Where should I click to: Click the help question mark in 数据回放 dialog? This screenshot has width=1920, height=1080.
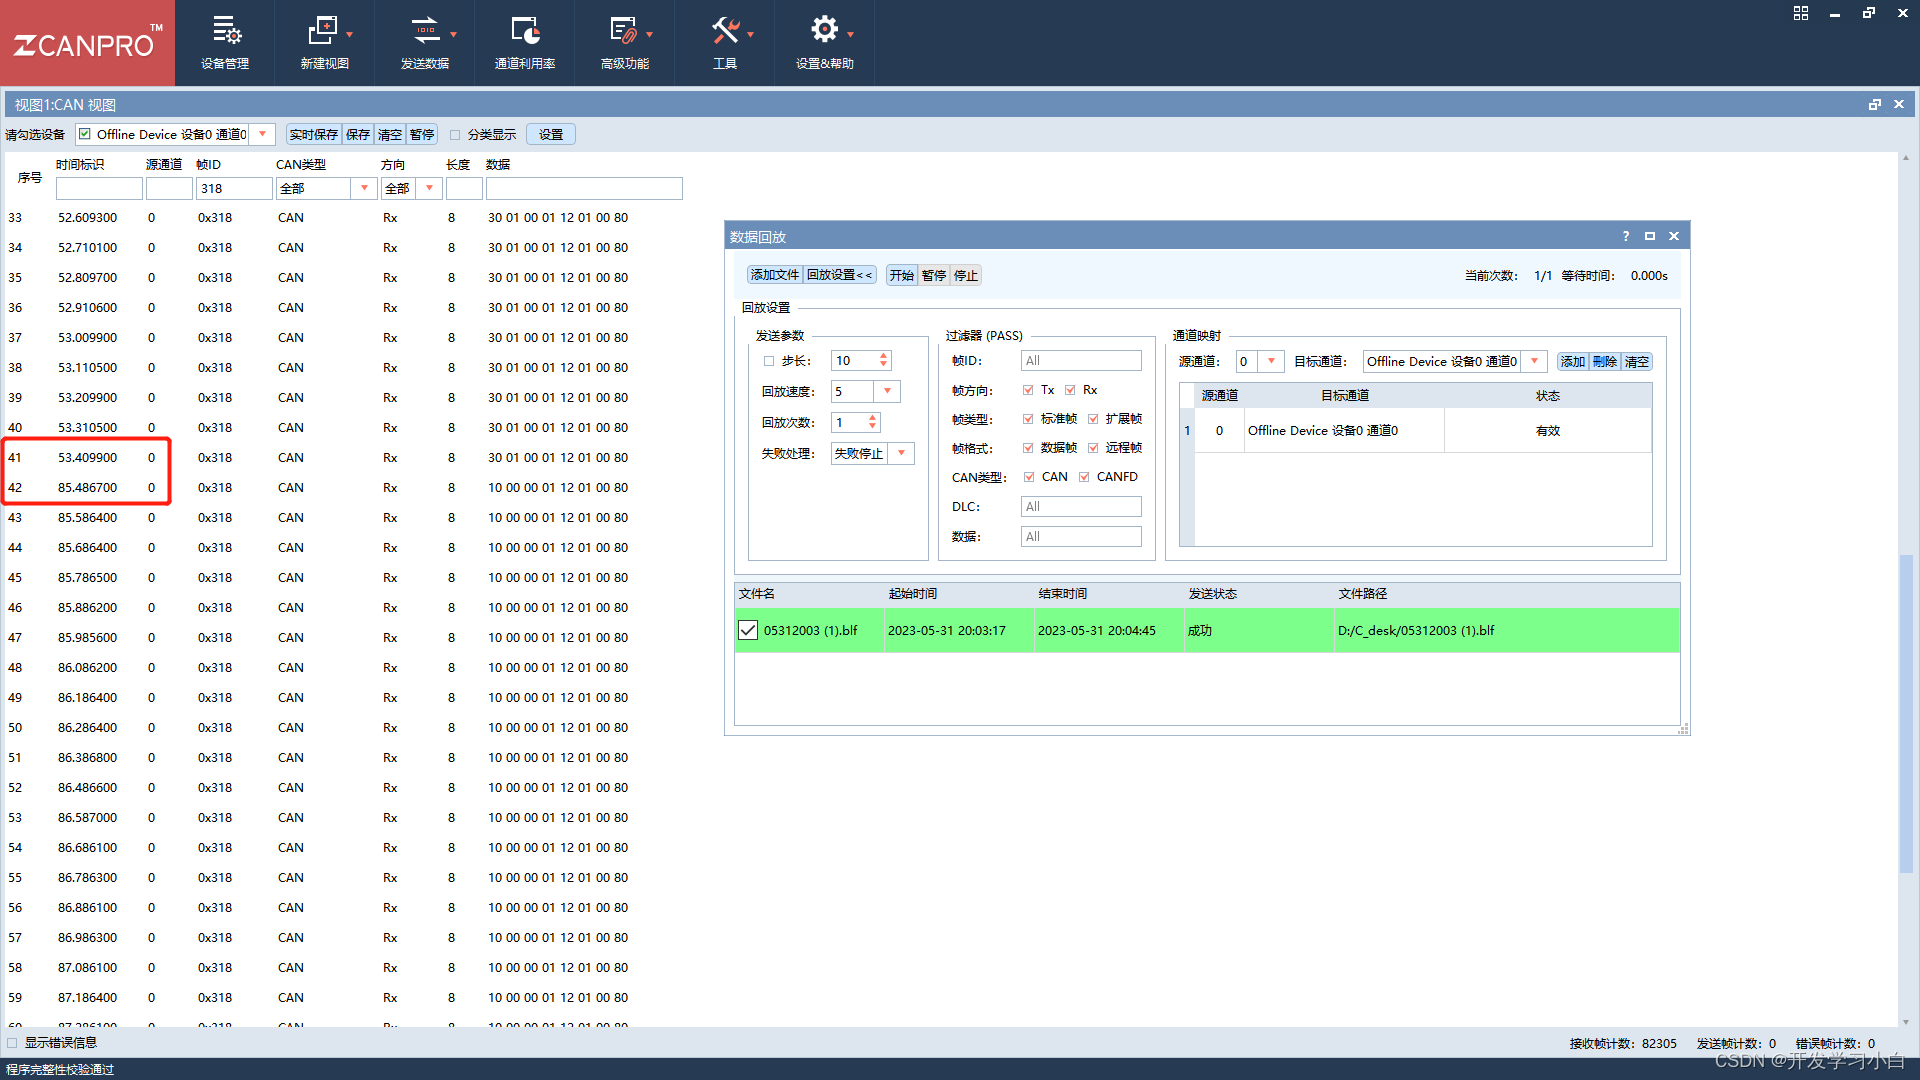1625,237
